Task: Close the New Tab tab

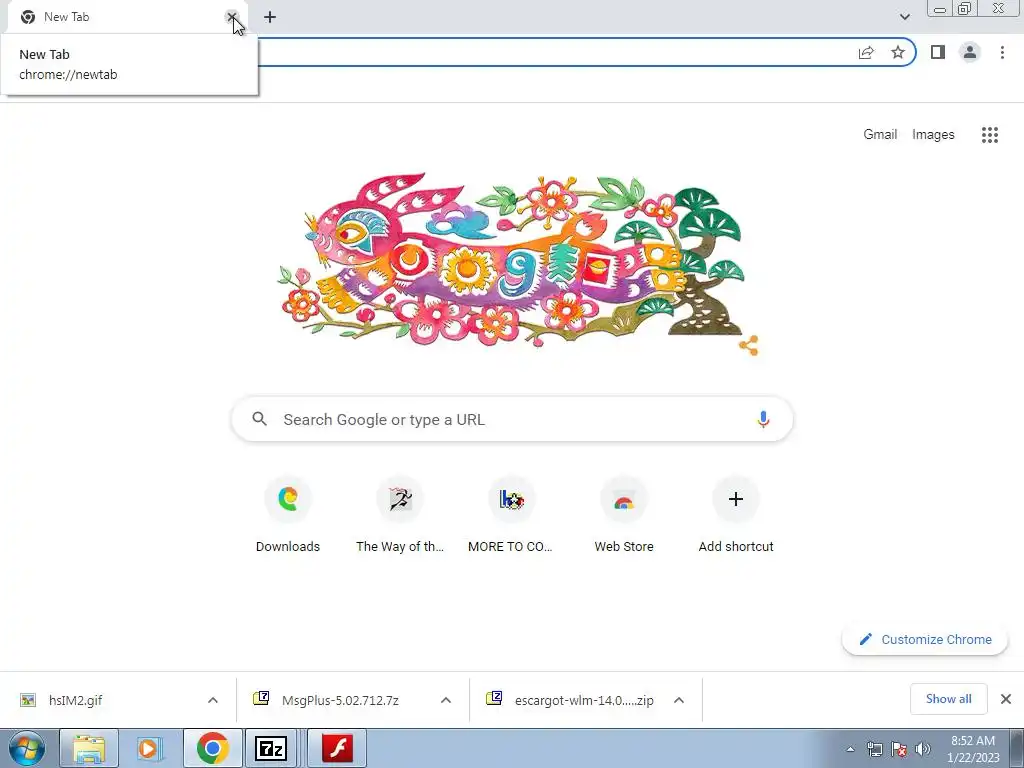Action: 231,17
